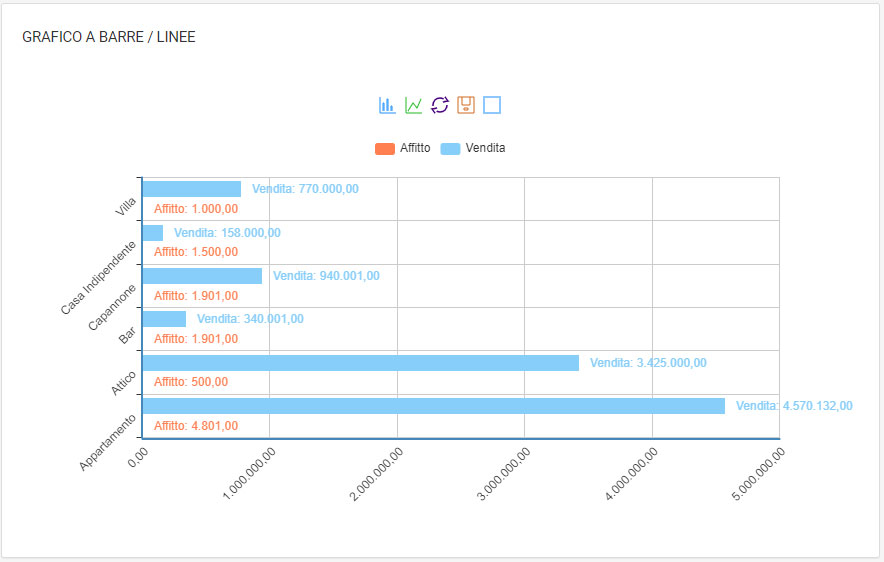884x562 pixels.
Task: Click the orange Affitto legend swatch
Action: point(385,148)
